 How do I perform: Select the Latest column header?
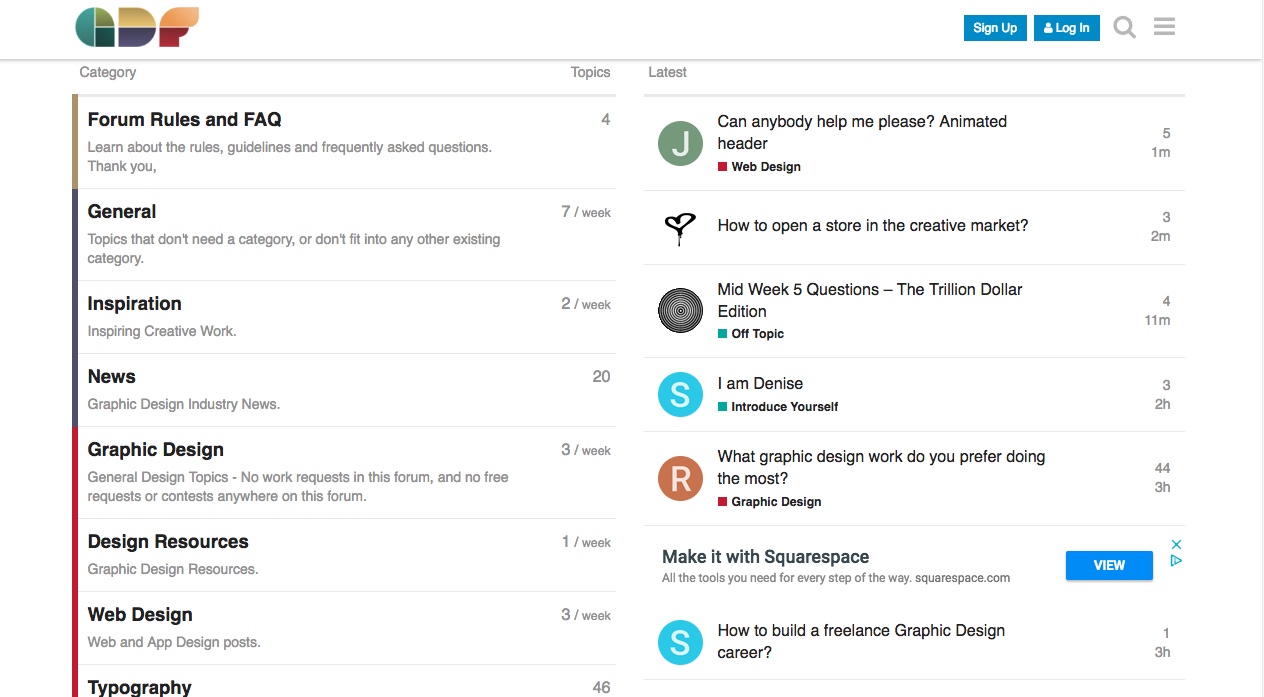coord(667,72)
